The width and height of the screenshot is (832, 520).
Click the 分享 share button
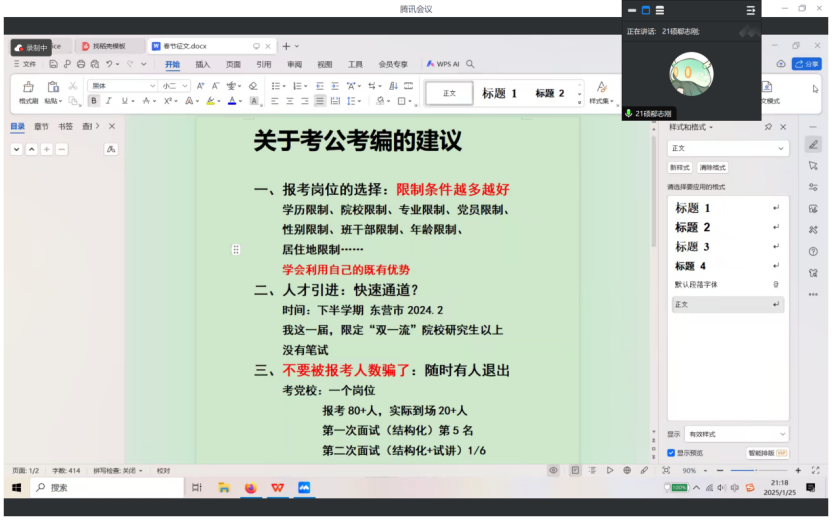(806, 64)
